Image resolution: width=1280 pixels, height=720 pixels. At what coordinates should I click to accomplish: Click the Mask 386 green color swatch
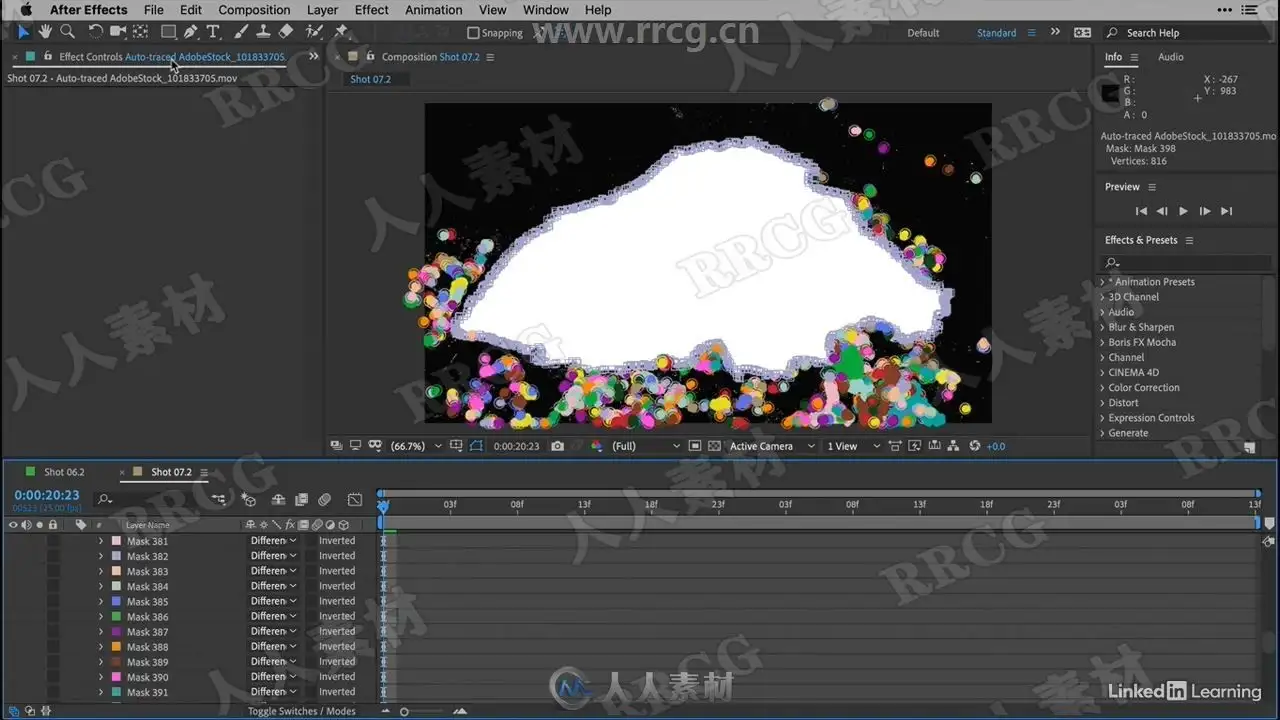[x=117, y=617]
